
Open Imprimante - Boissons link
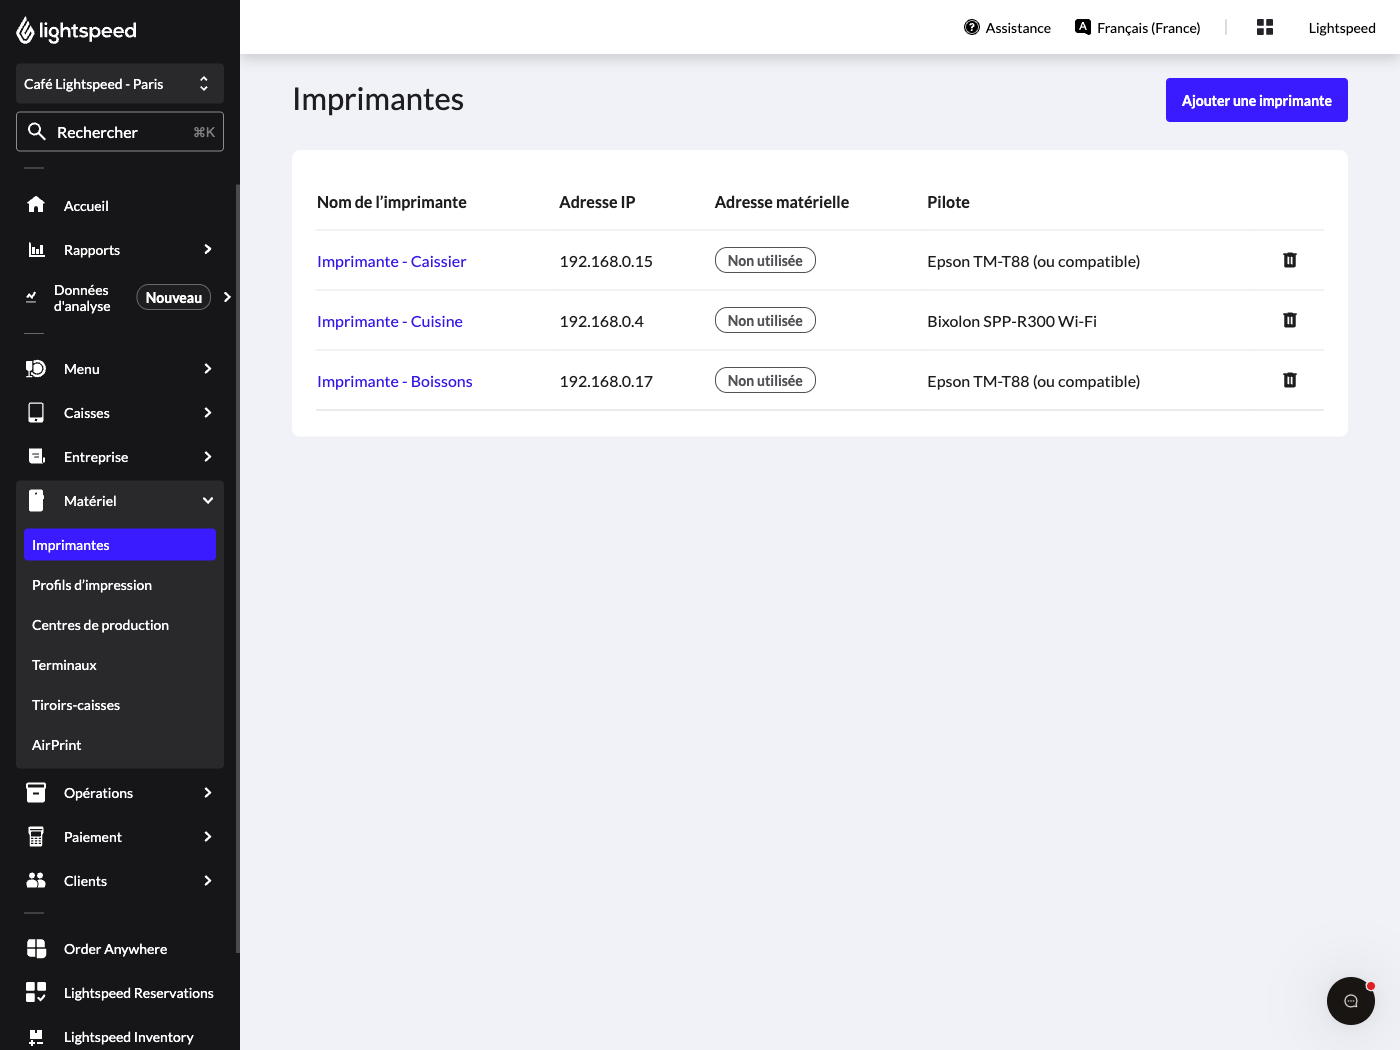(x=395, y=381)
